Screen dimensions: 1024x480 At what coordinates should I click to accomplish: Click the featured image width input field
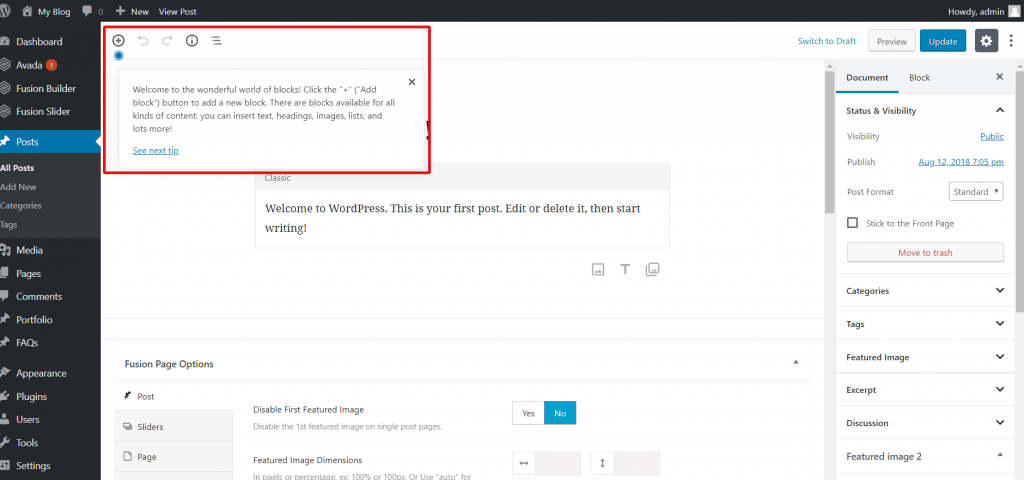coord(558,463)
